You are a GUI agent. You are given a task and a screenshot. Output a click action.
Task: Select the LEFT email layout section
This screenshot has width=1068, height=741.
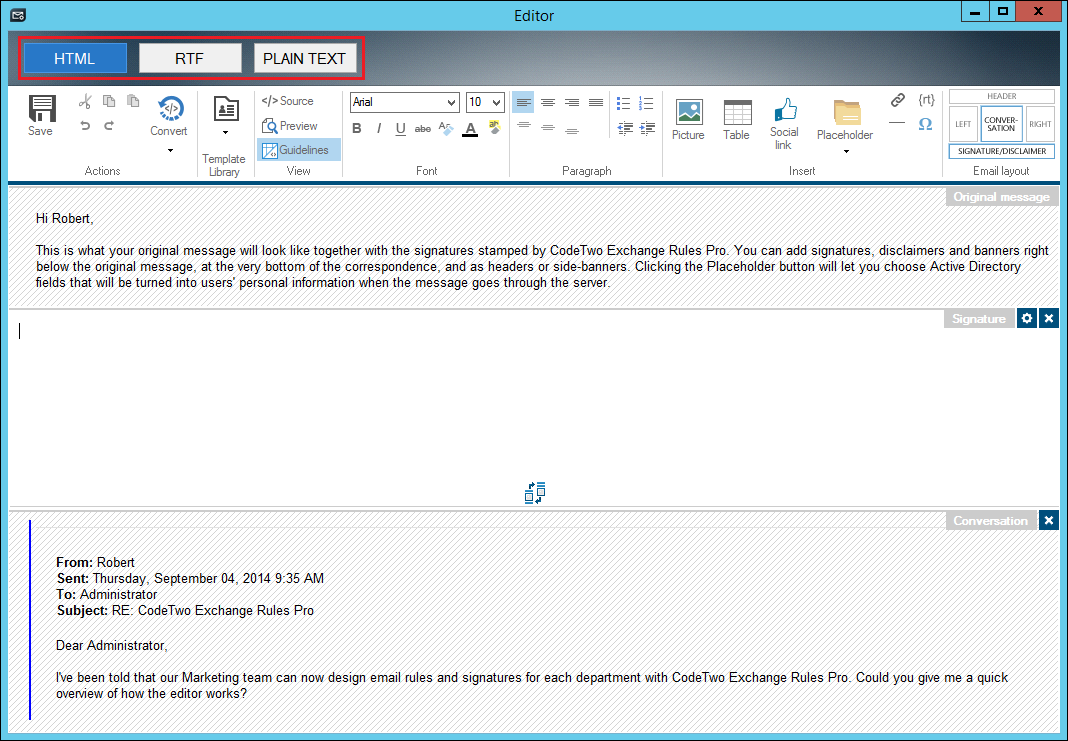pos(963,124)
